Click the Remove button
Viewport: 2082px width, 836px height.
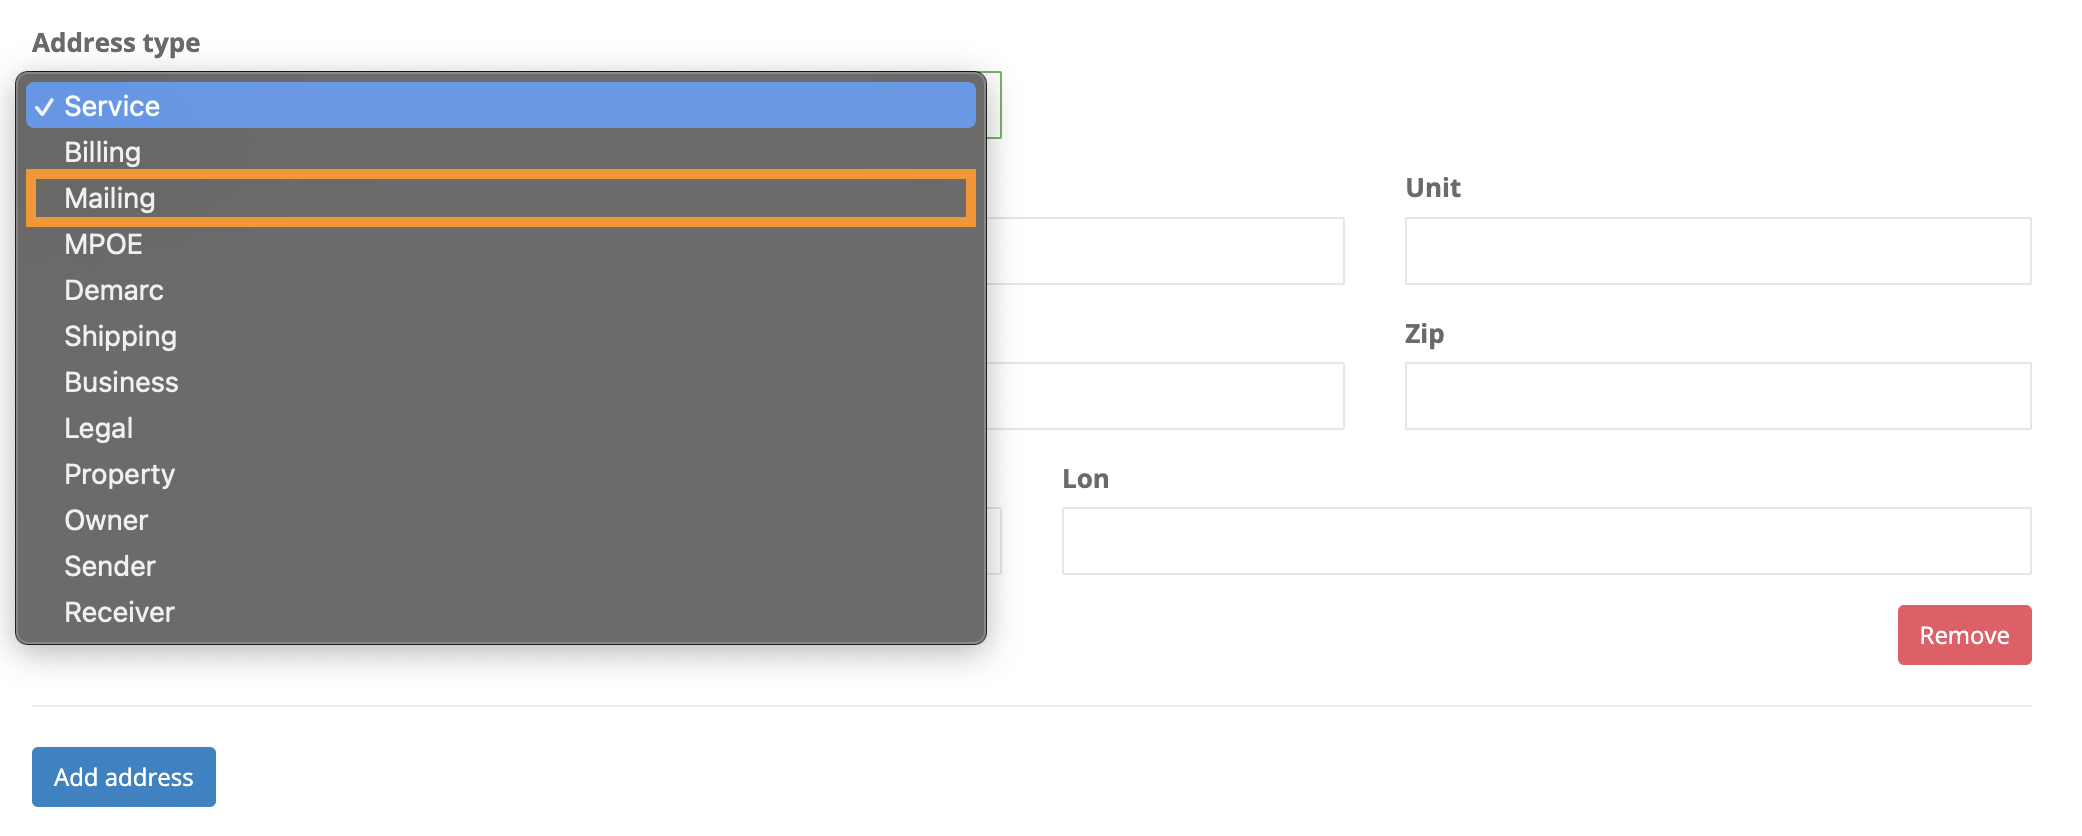[1963, 634]
